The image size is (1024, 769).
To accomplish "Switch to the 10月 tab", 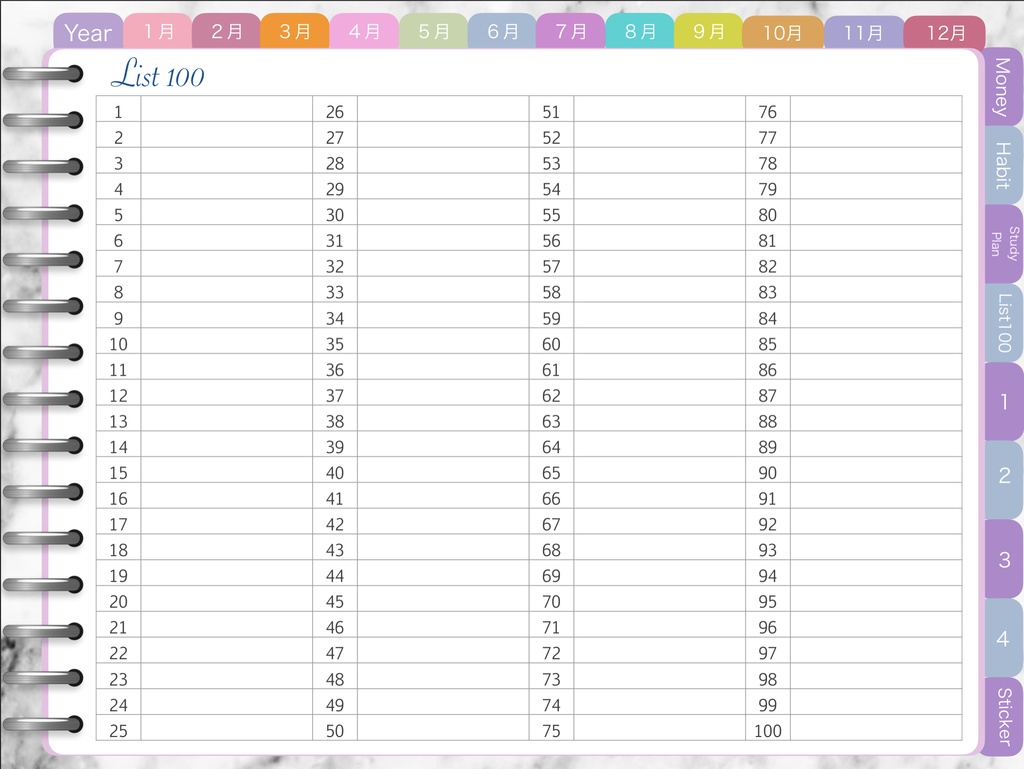I will tap(783, 32).
